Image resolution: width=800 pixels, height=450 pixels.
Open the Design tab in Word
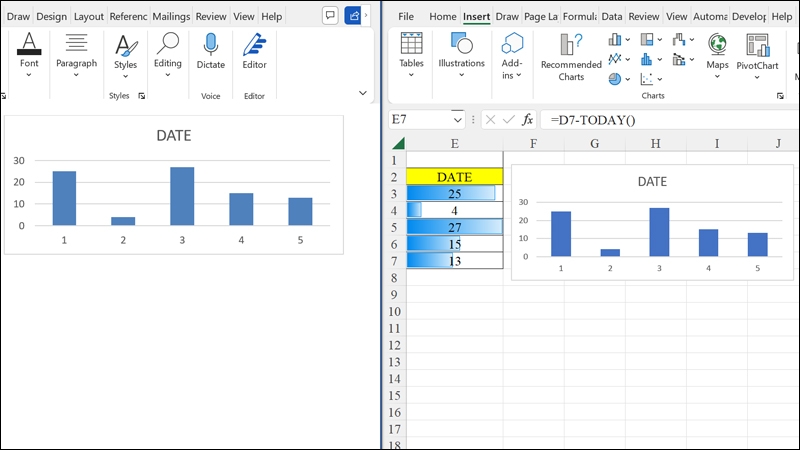(x=52, y=16)
